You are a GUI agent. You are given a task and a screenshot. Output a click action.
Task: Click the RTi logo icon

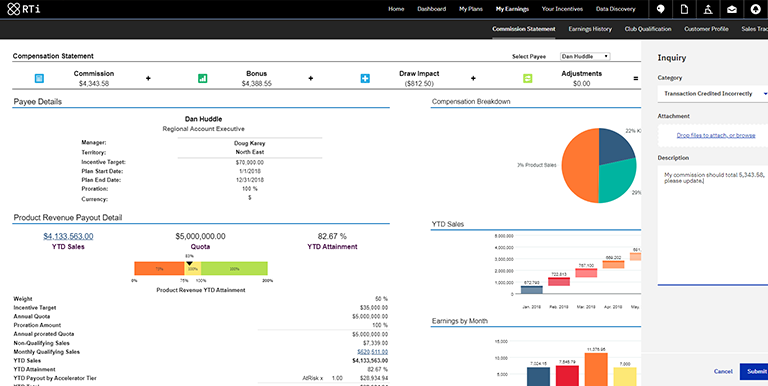(14, 9)
